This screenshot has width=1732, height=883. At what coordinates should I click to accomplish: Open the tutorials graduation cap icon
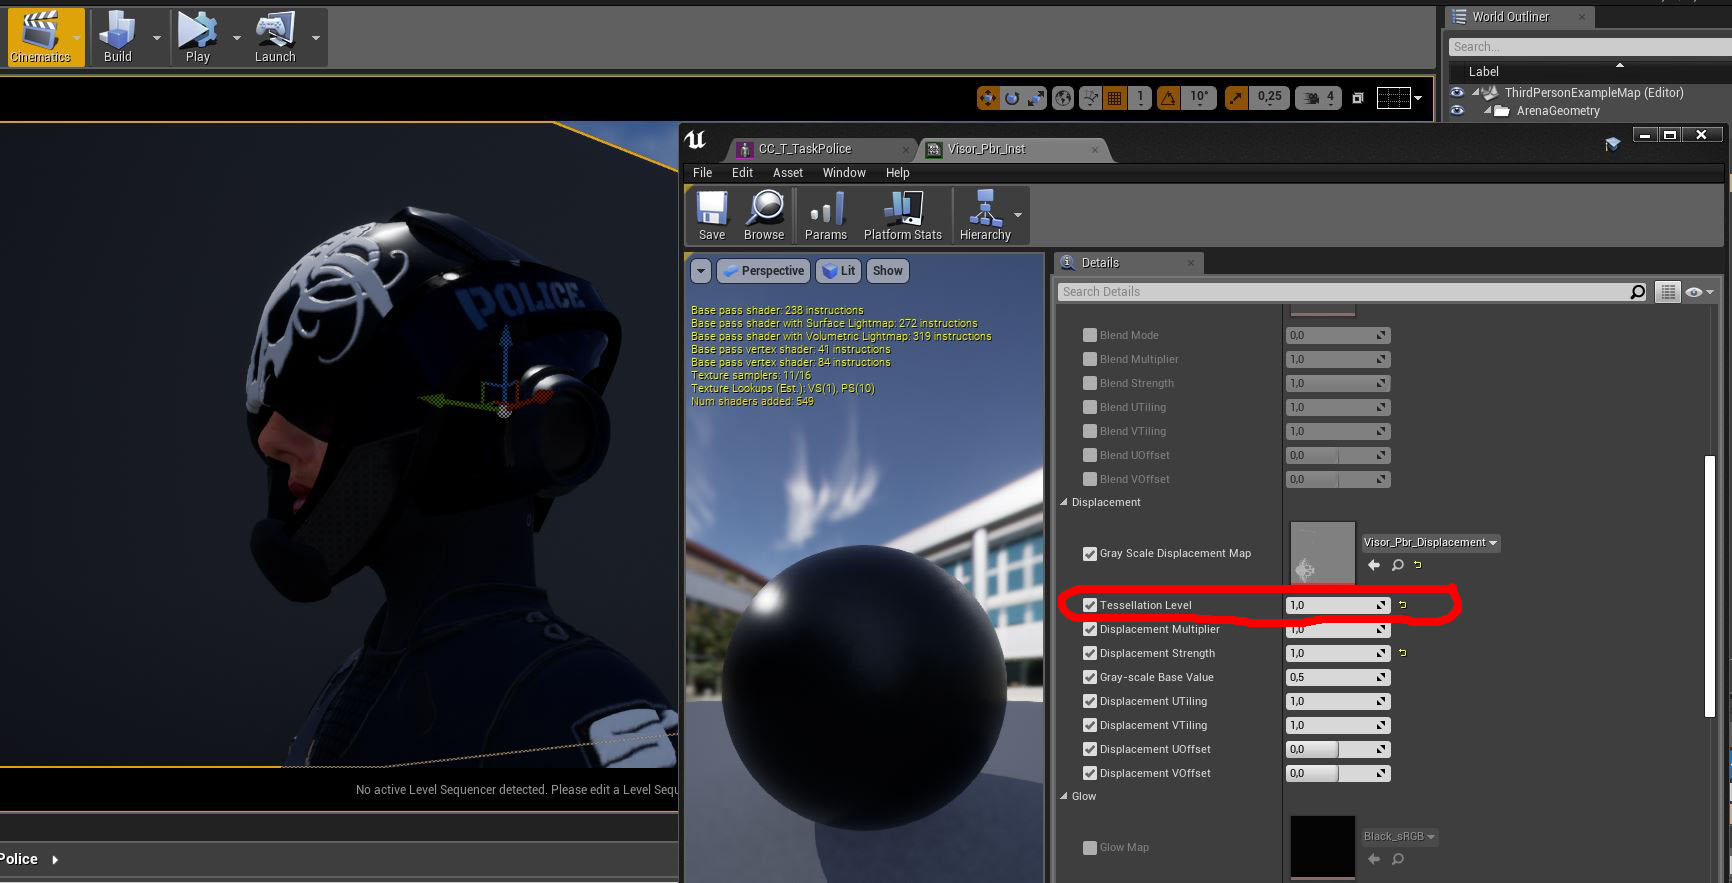1612,145
